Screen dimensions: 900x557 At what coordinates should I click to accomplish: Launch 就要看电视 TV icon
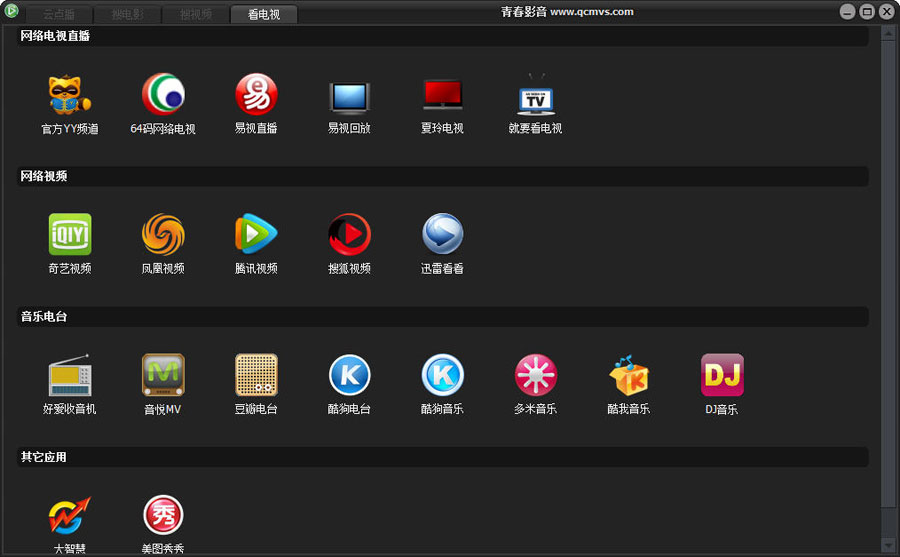click(535, 96)
